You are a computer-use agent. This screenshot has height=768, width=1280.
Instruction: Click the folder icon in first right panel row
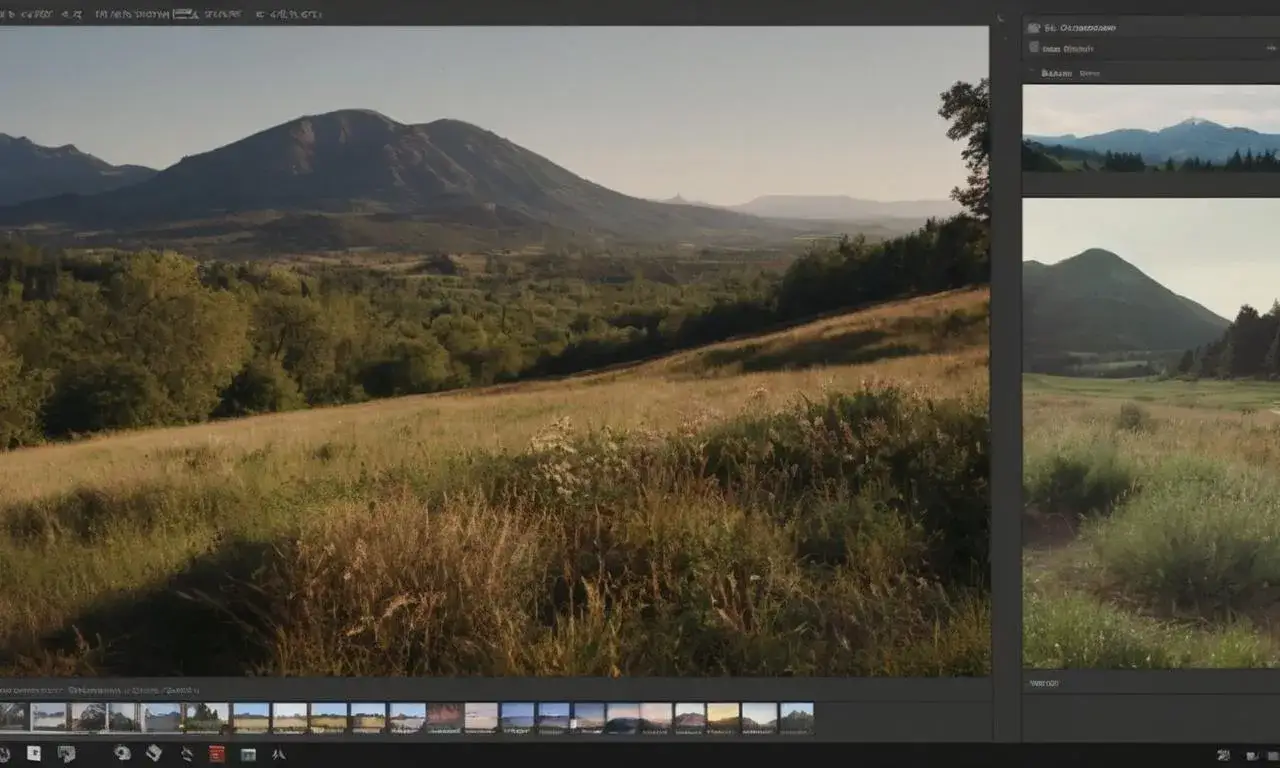coord(1035,28)
